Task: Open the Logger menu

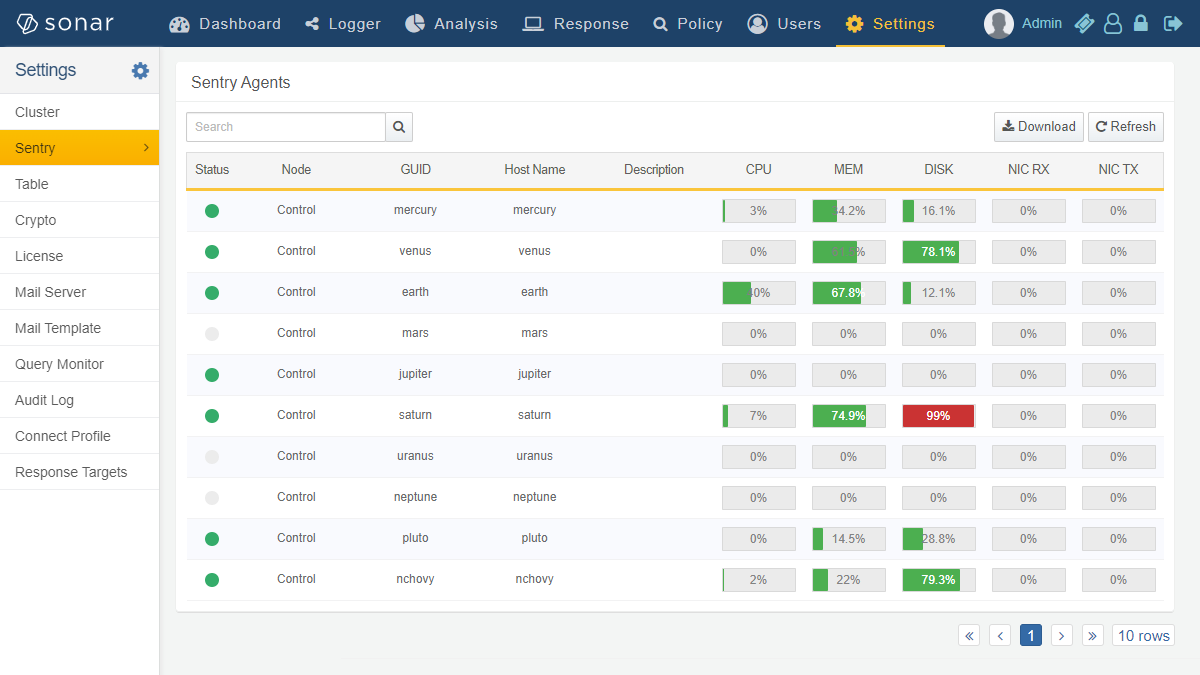Action: click(x=343, y=24)
